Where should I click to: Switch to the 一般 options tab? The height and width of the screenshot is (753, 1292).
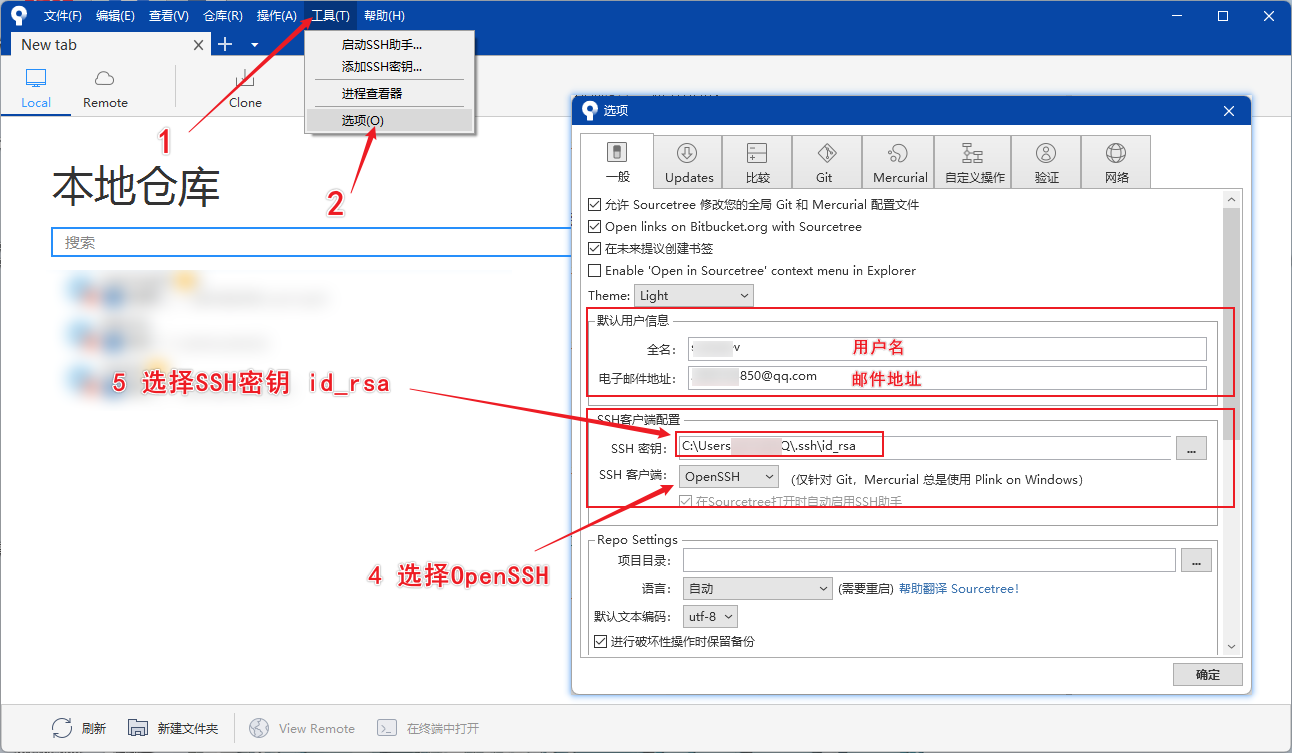[617, 161]
